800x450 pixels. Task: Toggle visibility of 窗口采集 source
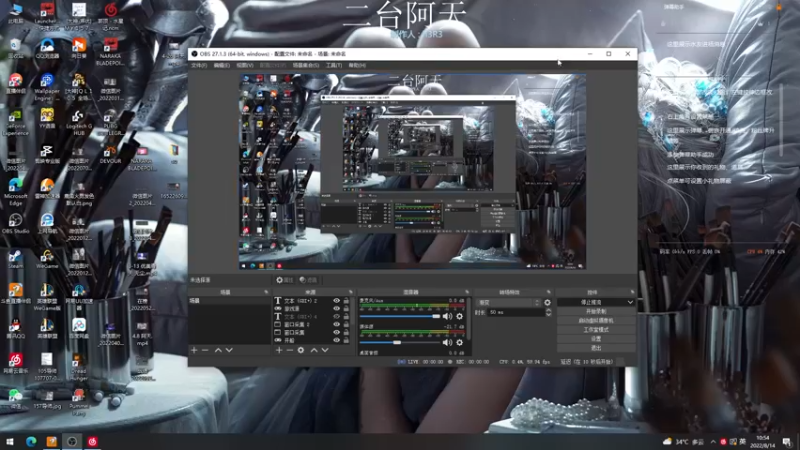tap(336, 332)
